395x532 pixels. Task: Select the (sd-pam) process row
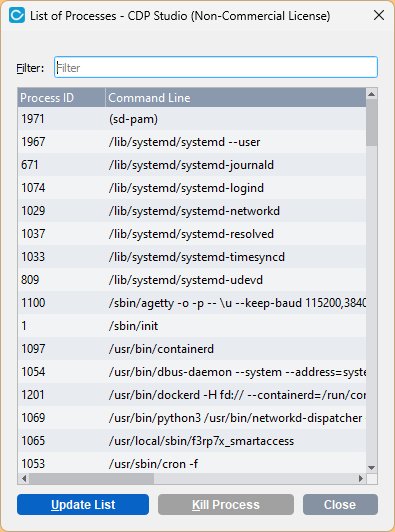(192, 119)
